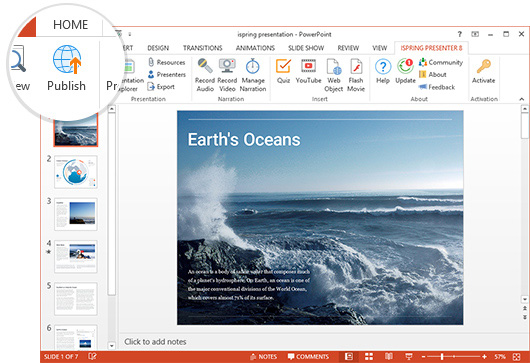The image size is (530, 363).
Task: Open Ribbon Display Options
Action: point(475,34)
